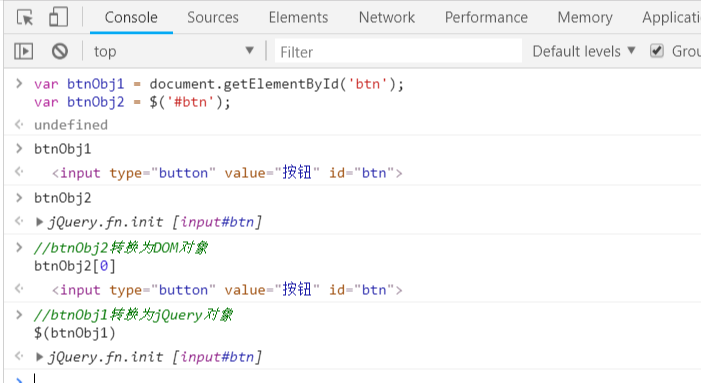Screen dimensions: 701x383
Task: Switch to the Elements tab
Action: 298,17
